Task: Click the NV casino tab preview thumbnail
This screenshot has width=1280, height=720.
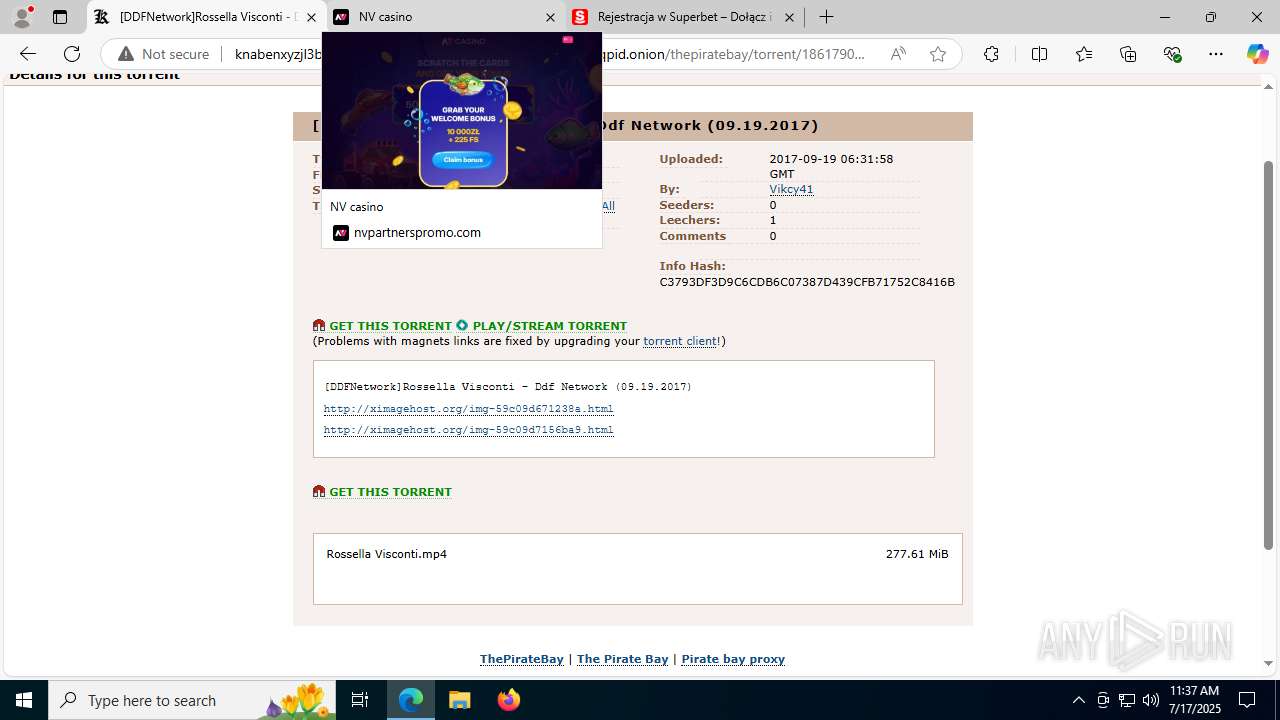Action: [x=462, y=110]
